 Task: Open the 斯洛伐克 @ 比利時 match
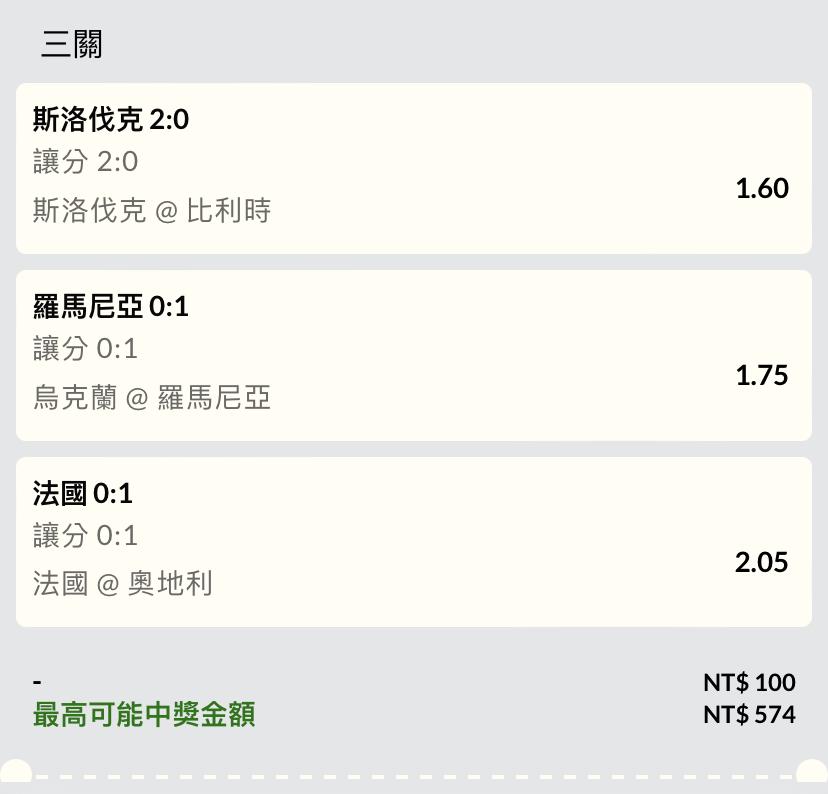tap(152, 211)
